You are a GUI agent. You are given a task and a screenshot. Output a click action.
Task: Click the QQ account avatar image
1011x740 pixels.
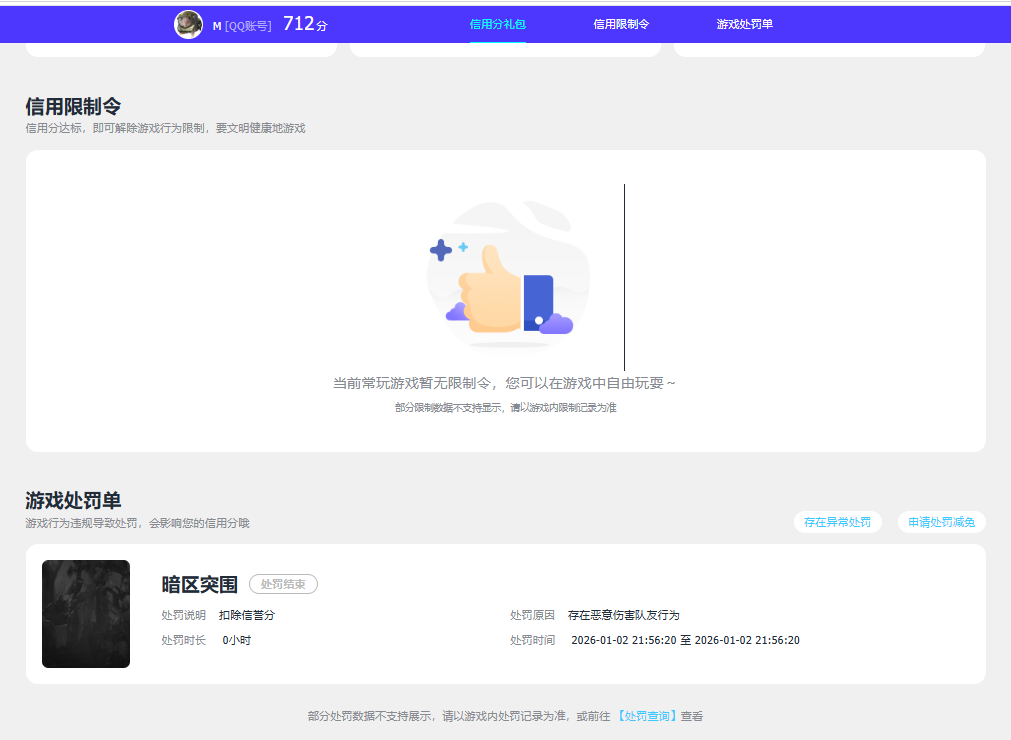pyautogui.click(x=187, y=24)
